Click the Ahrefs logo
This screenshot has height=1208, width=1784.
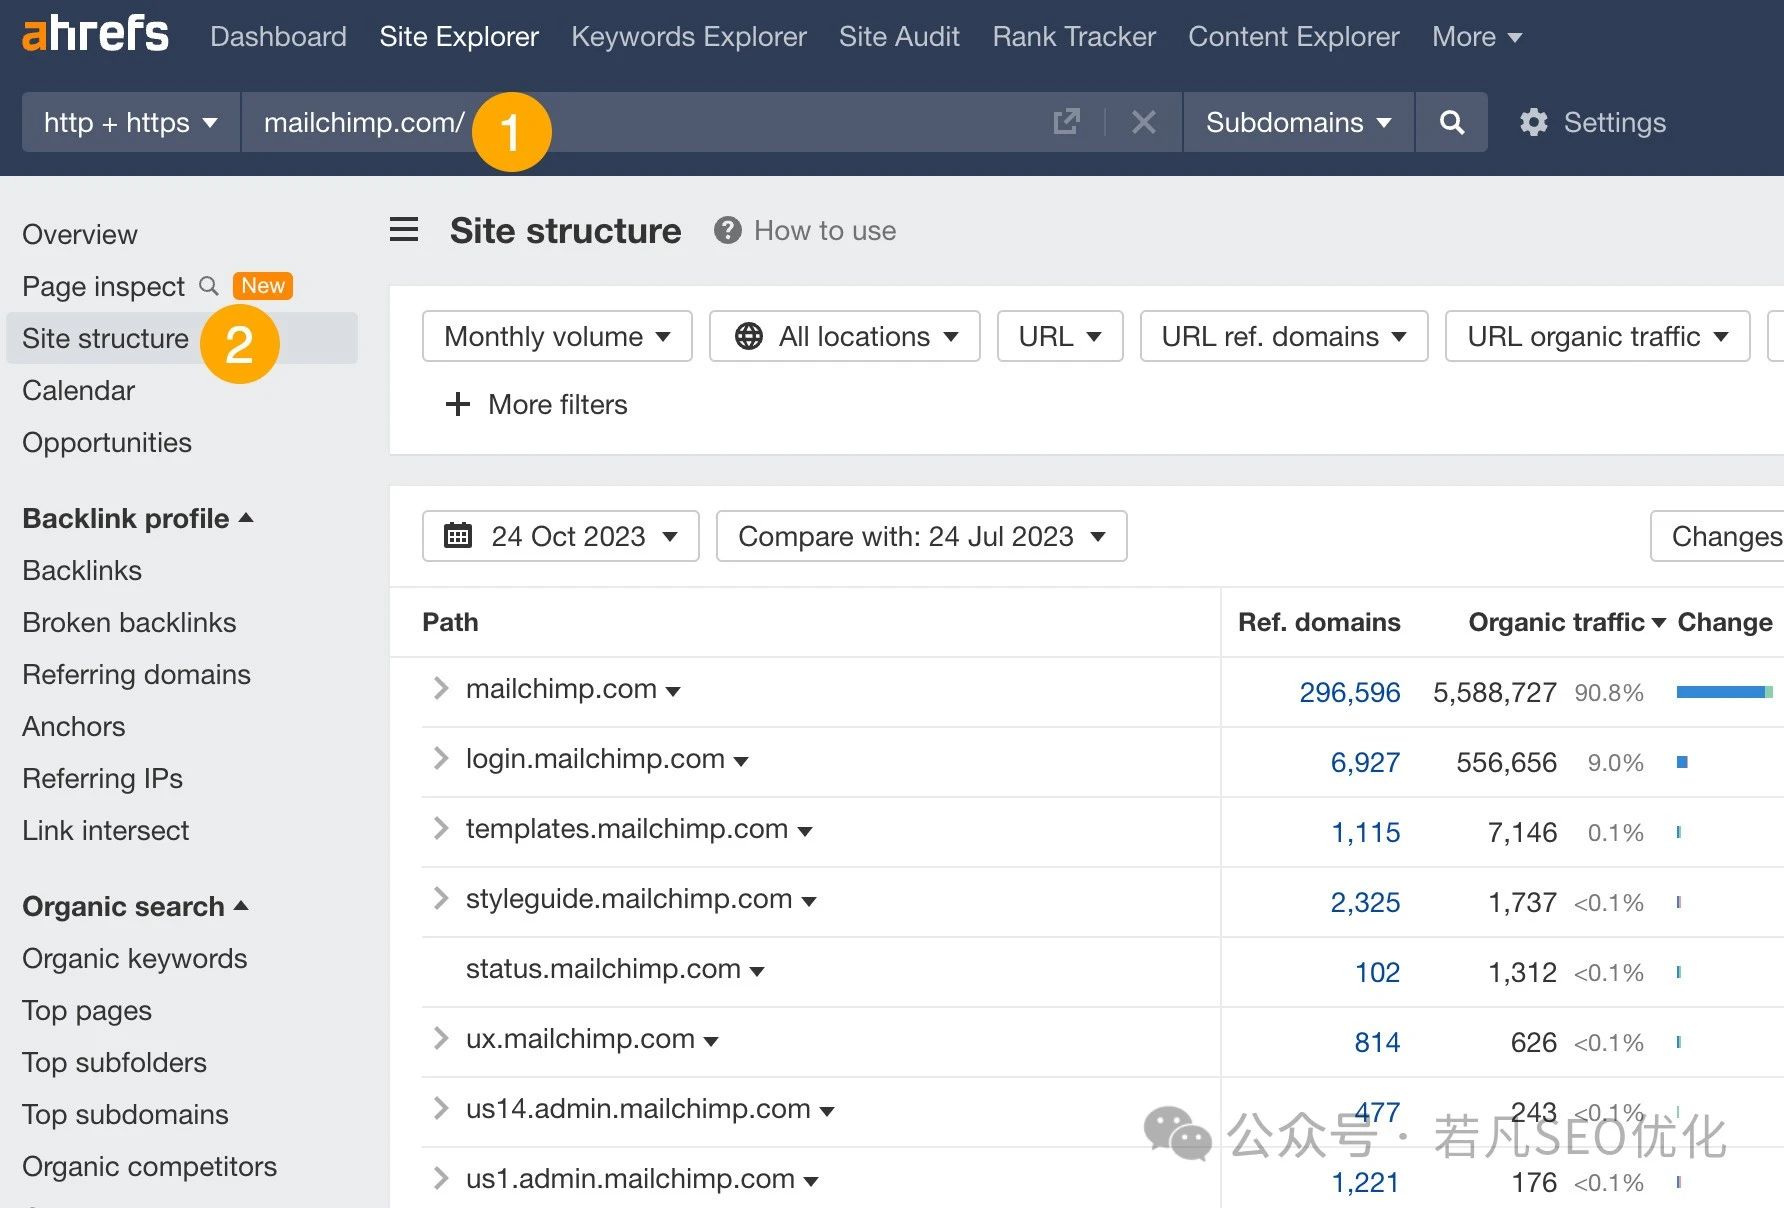[x=95, y=34]
